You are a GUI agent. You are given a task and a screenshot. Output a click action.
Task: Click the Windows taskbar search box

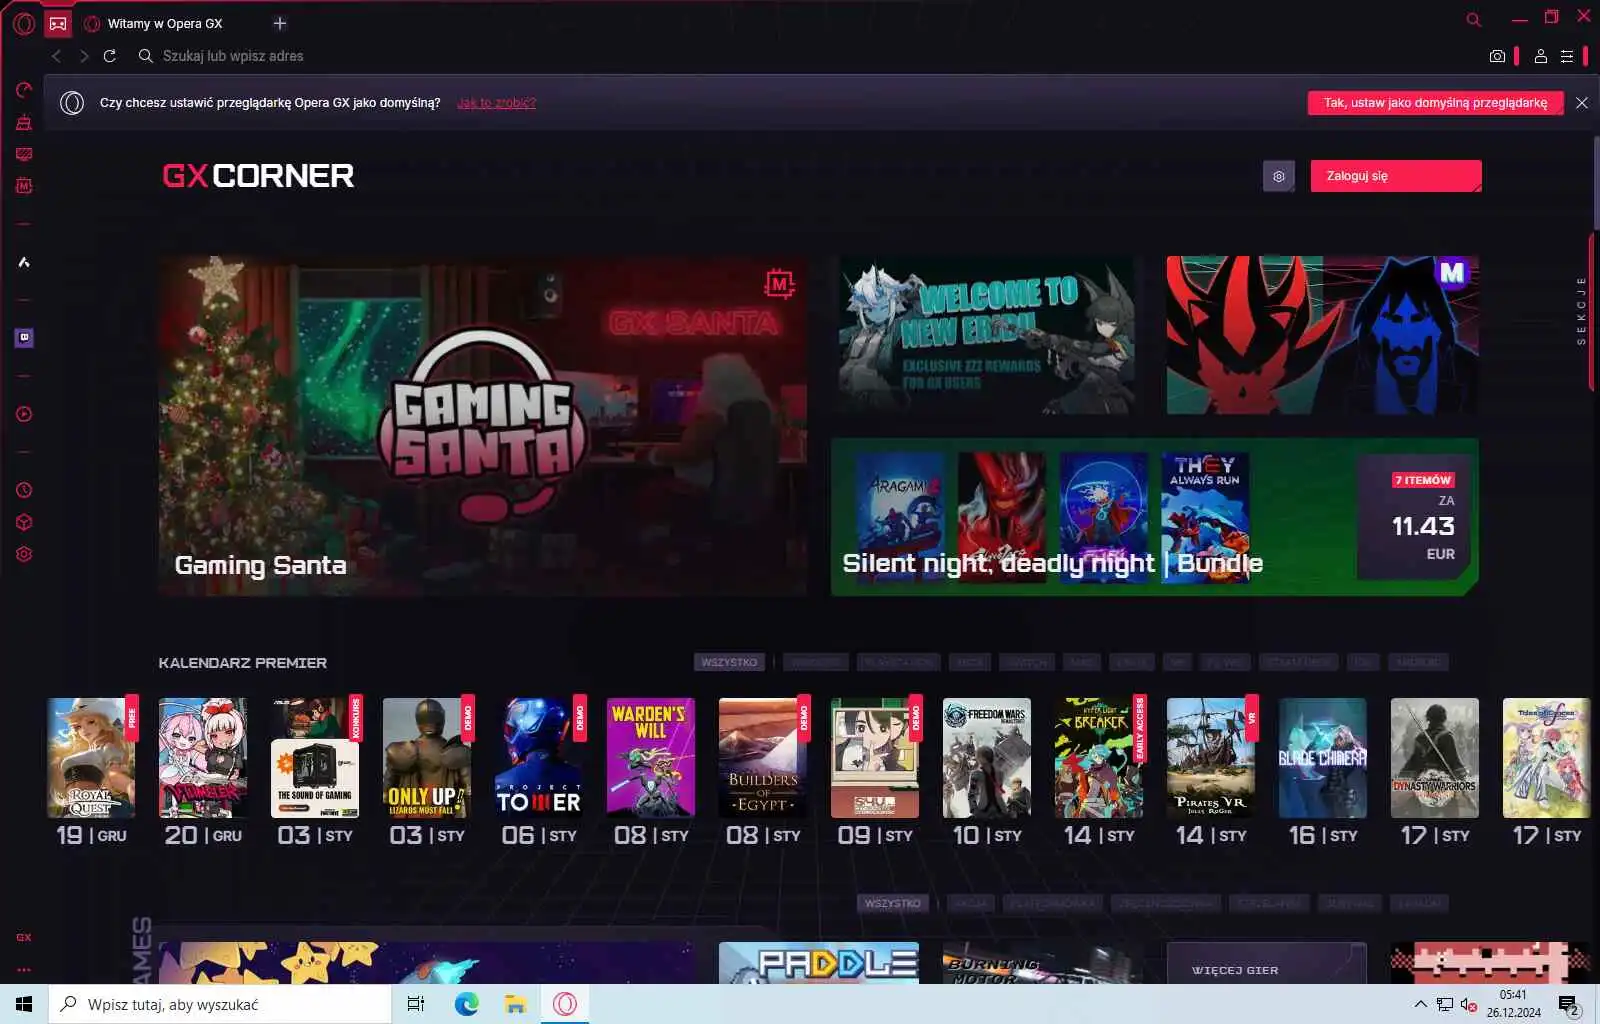[x=220, y=1004]
